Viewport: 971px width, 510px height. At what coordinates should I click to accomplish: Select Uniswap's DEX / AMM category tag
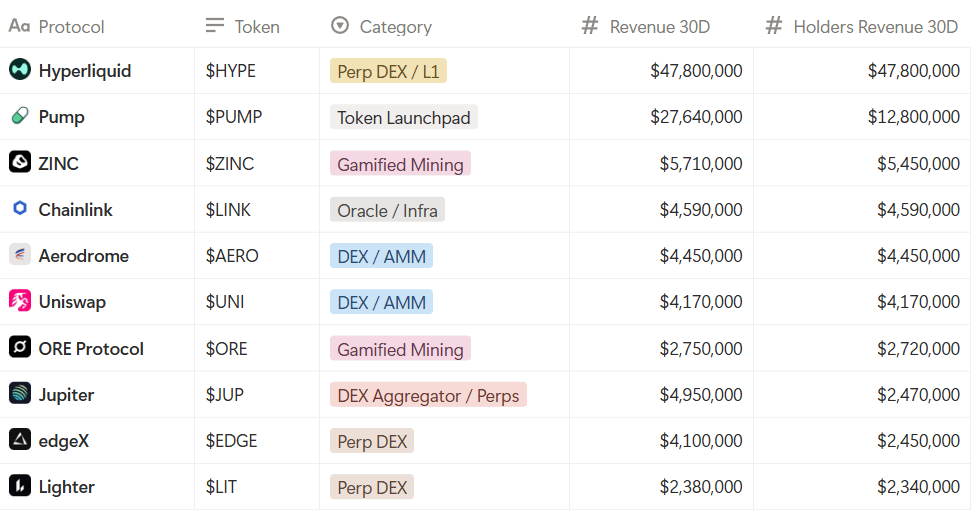pyautogui.click(x=381, y=302)
